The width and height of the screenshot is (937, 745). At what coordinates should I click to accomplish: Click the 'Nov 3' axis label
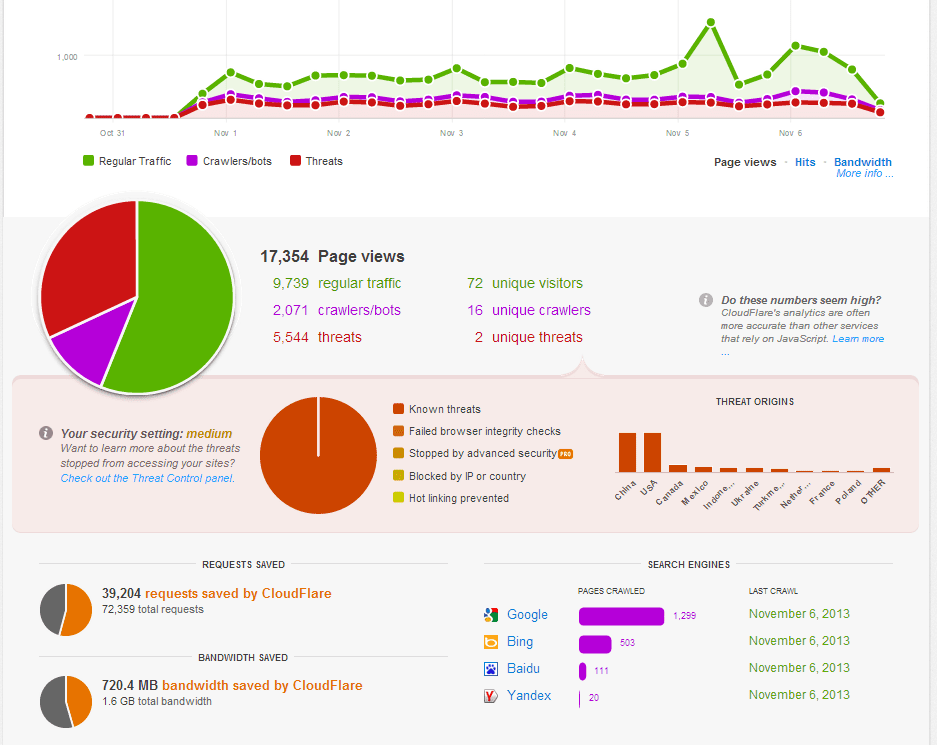click(x=451, y=133)
